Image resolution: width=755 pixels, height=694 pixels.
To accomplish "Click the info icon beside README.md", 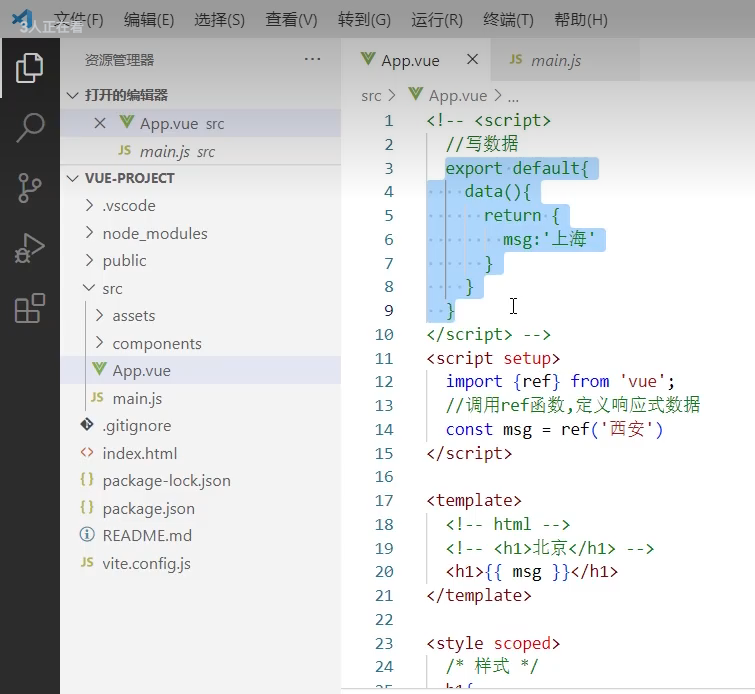I will point(87,535).
